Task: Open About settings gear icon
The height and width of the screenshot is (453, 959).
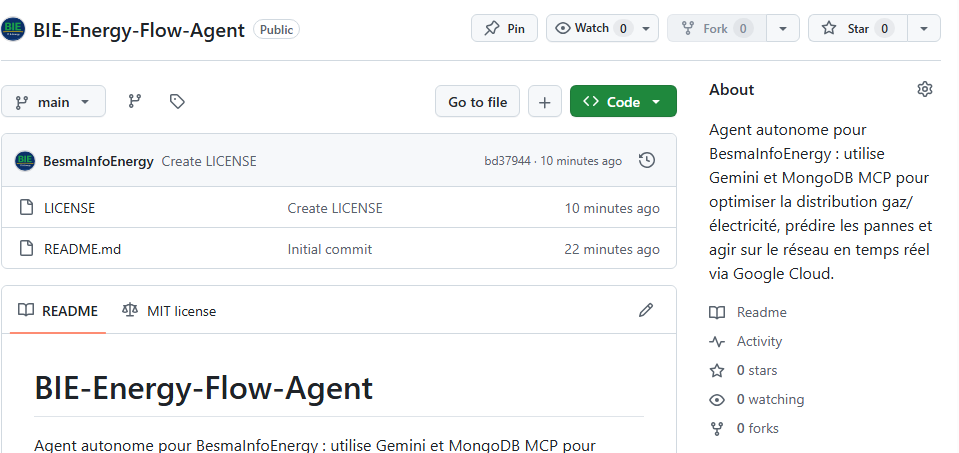Action: (x=925, y=89)
